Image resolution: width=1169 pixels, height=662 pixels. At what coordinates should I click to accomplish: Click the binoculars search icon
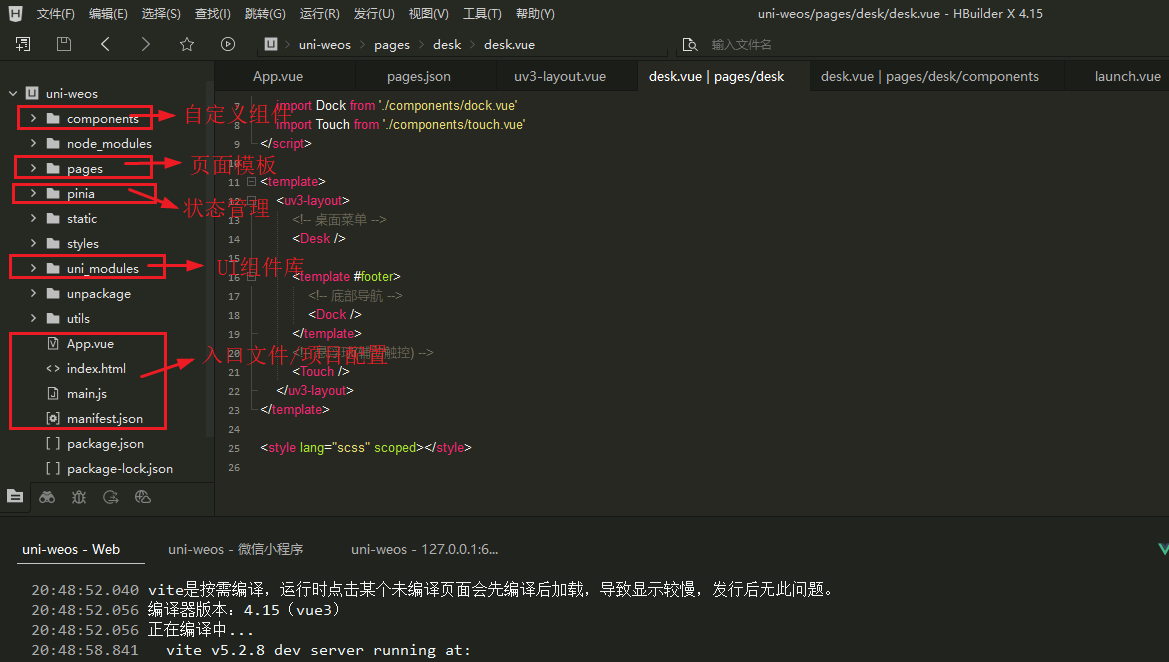[47, 497]
